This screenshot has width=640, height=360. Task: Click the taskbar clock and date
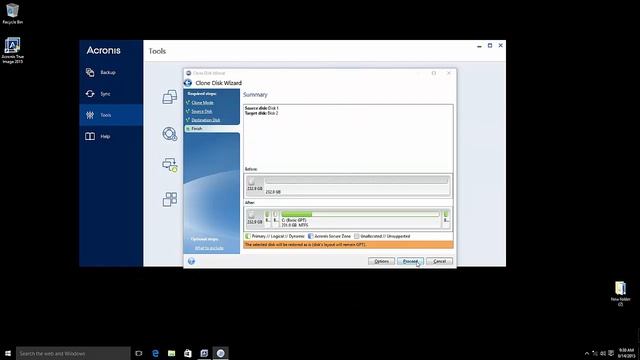click(626, 353)
